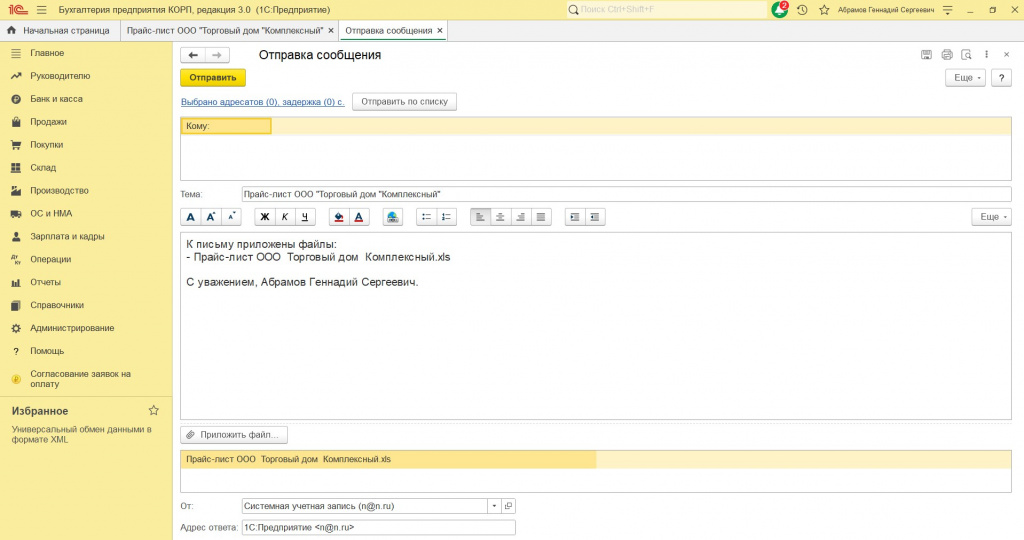Open the vertical three-dot menu
Image resolution: width=1024 pixels, height=540 pixels.
pyautogui.click(x=987, y=55)
